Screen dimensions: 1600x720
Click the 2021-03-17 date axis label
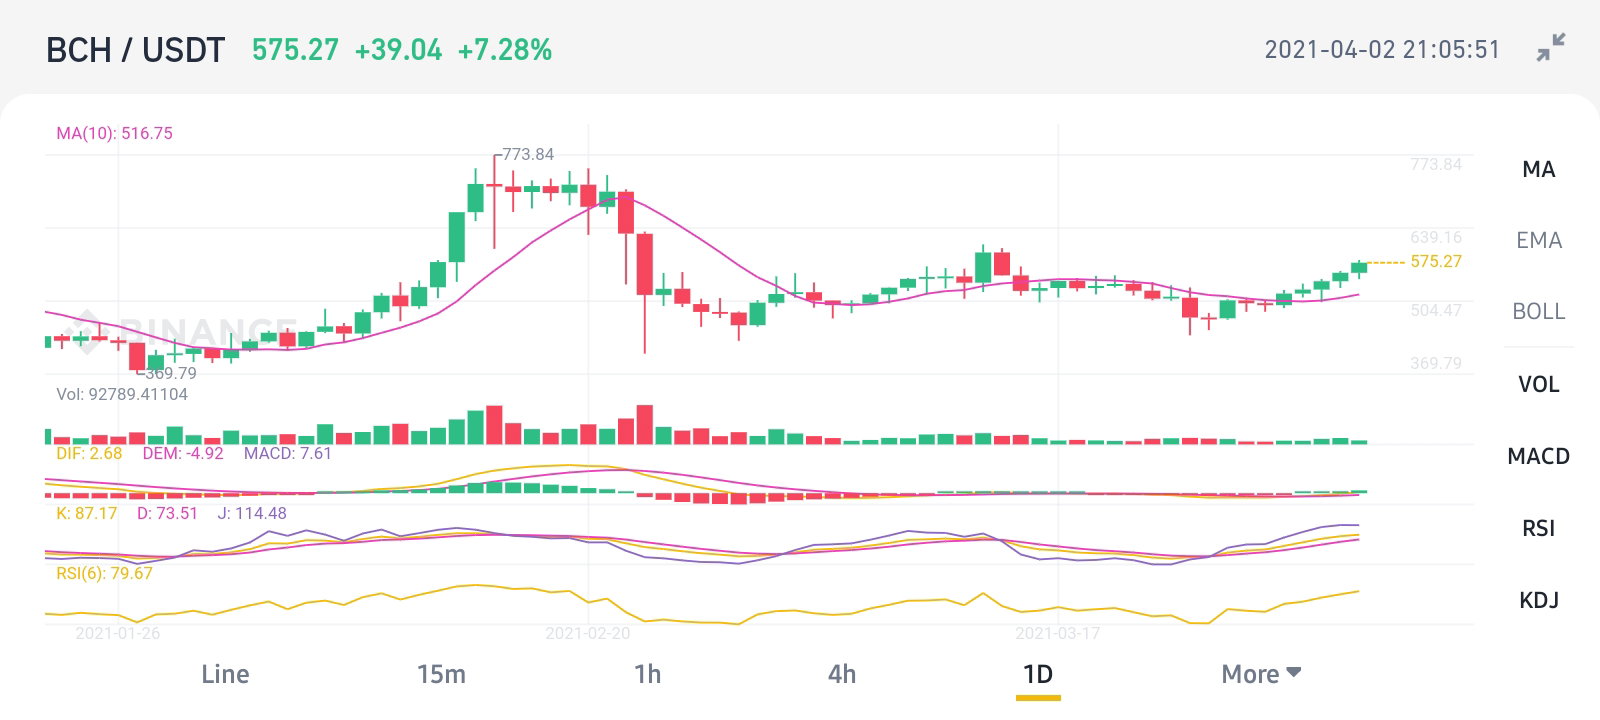click(x=1058, y=633)
